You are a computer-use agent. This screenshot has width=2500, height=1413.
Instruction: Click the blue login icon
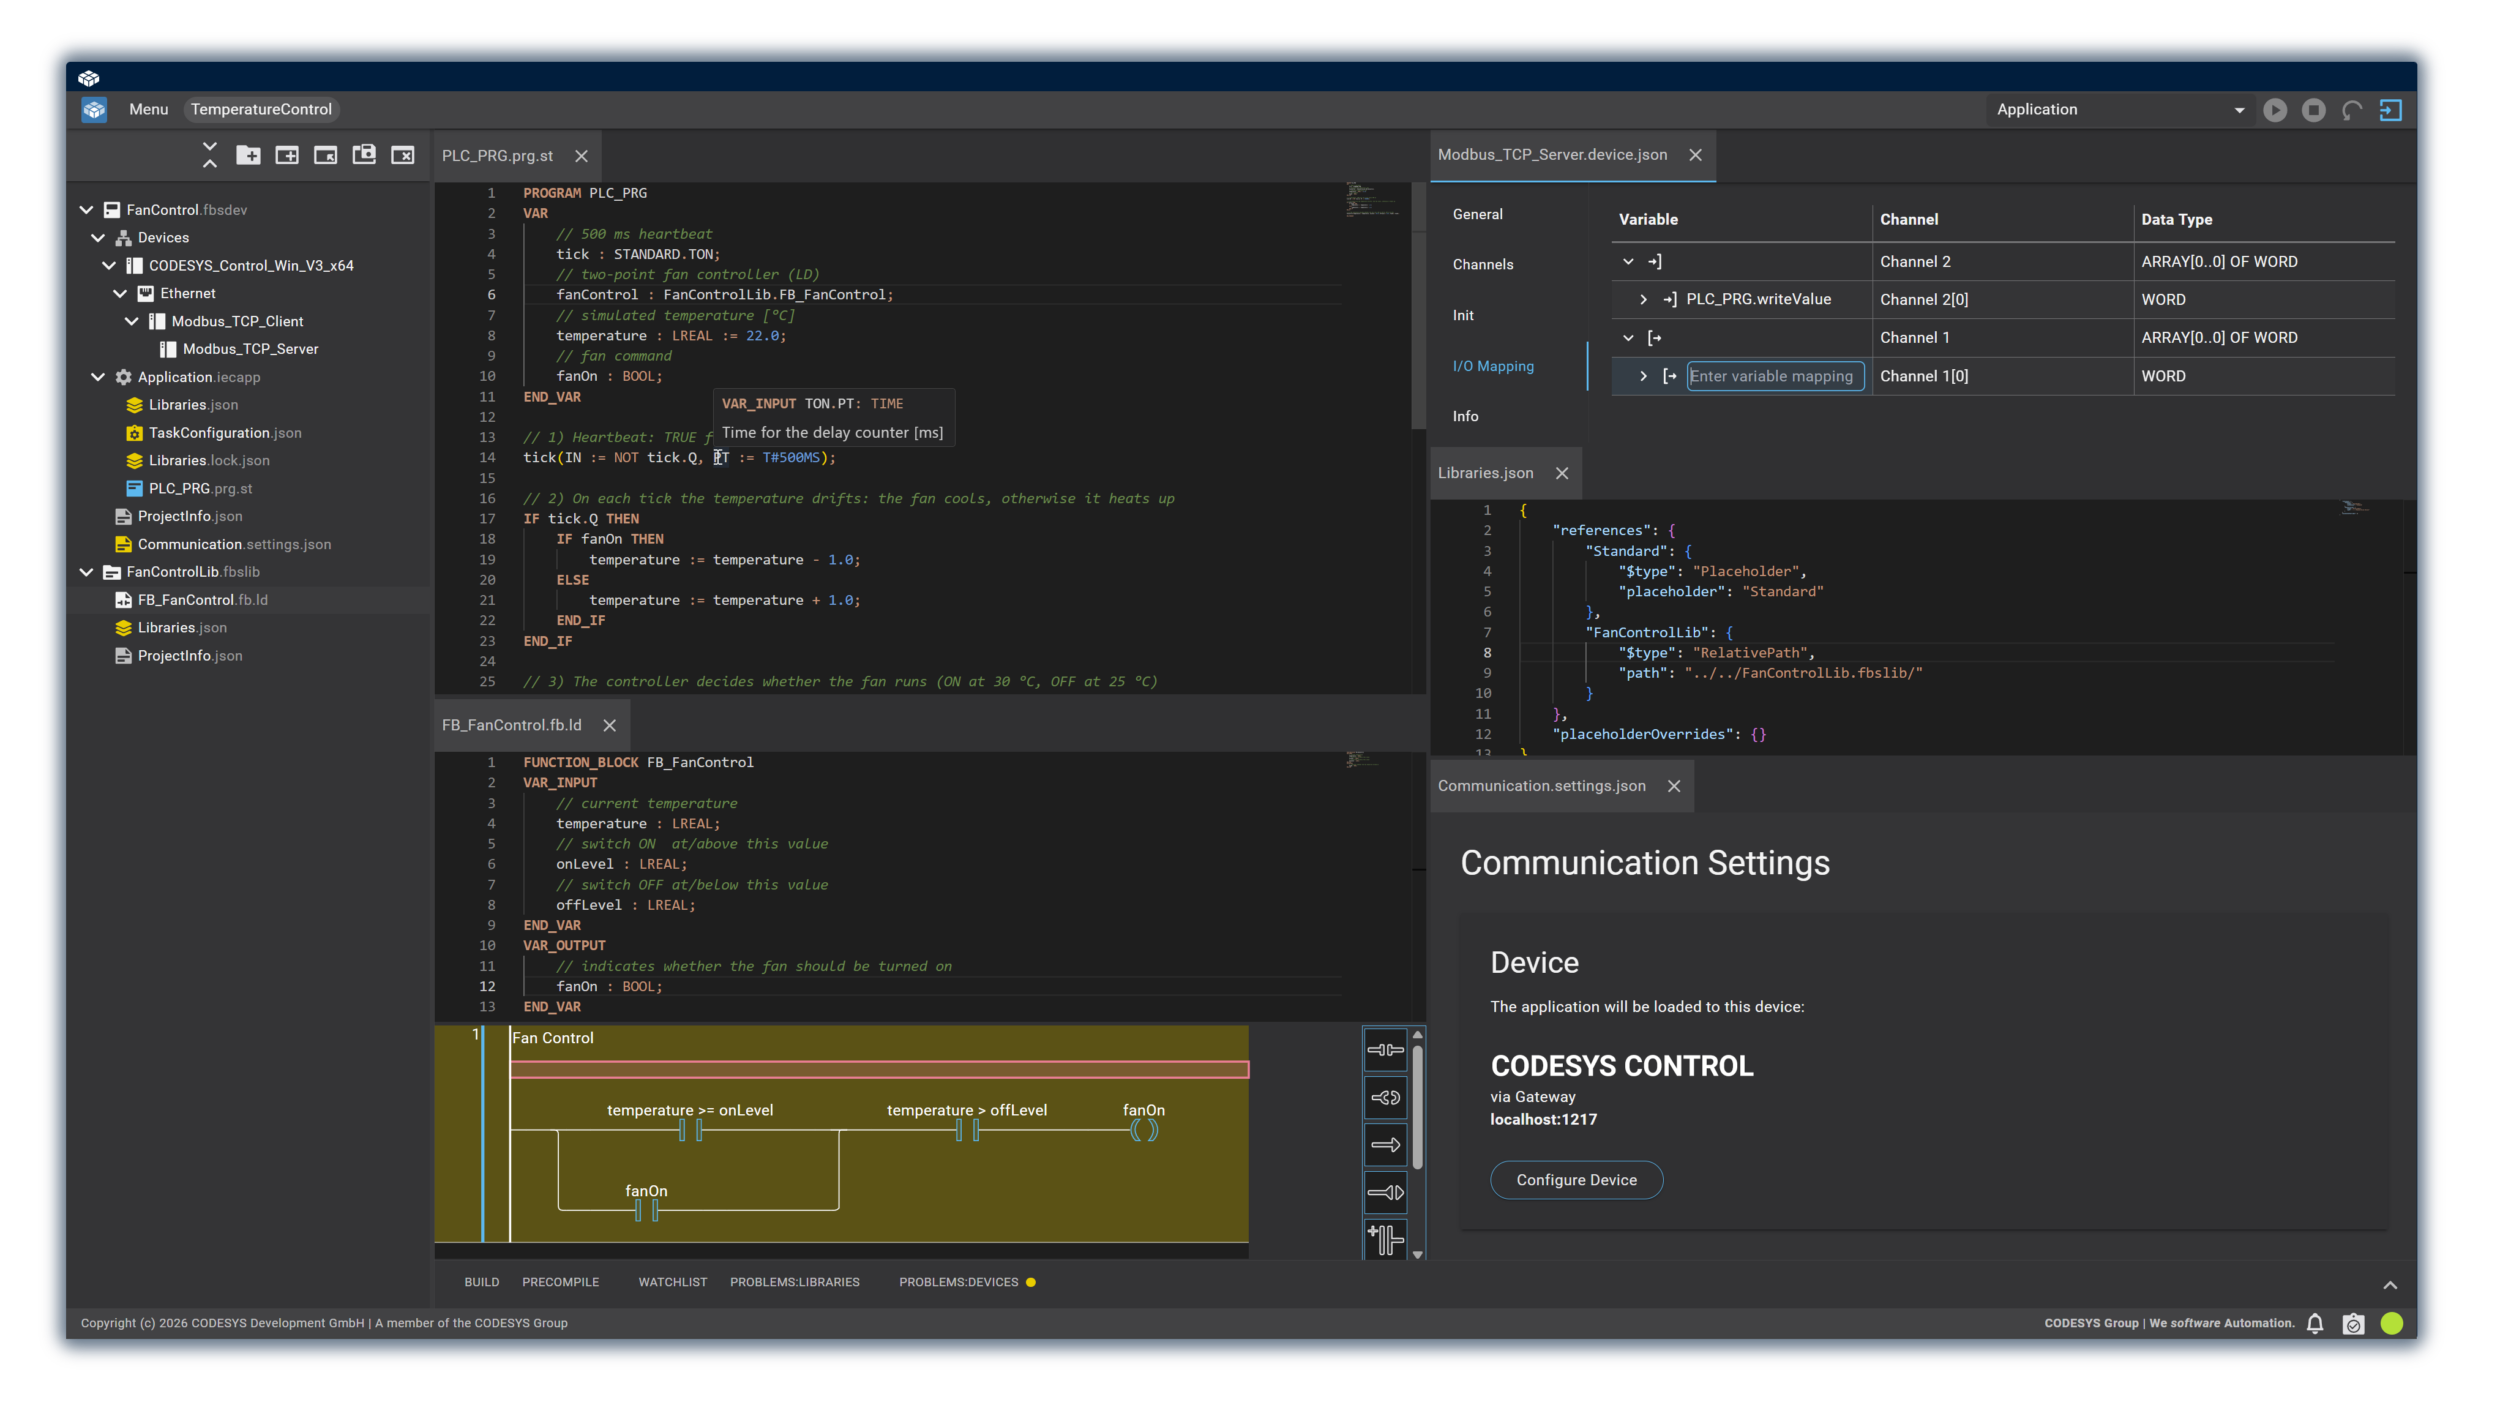(x=2391, y=110)
